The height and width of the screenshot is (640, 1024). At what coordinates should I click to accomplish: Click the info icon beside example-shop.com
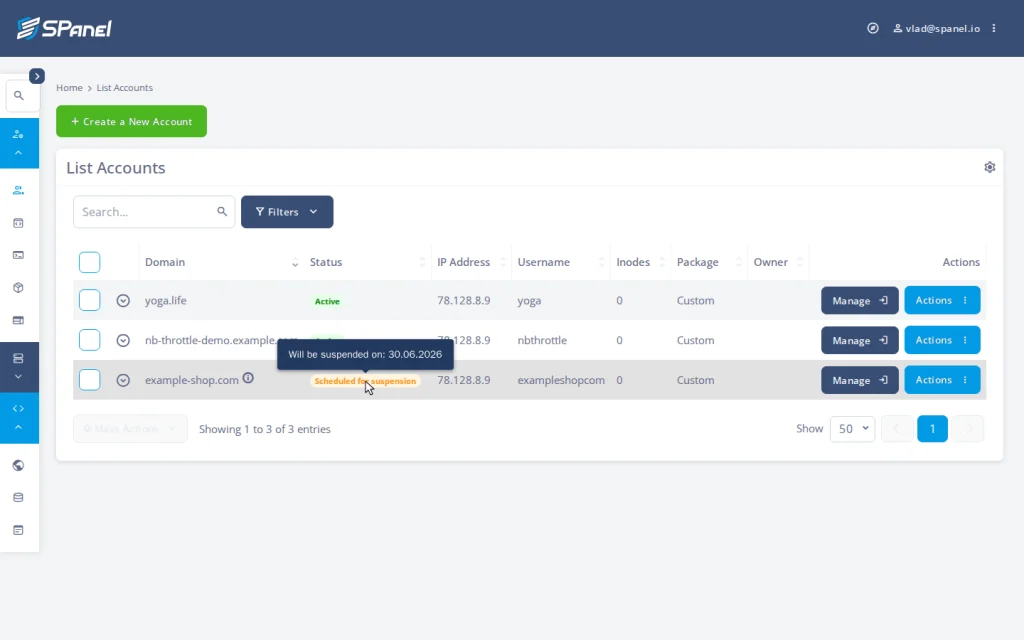[x=248, y=377]
